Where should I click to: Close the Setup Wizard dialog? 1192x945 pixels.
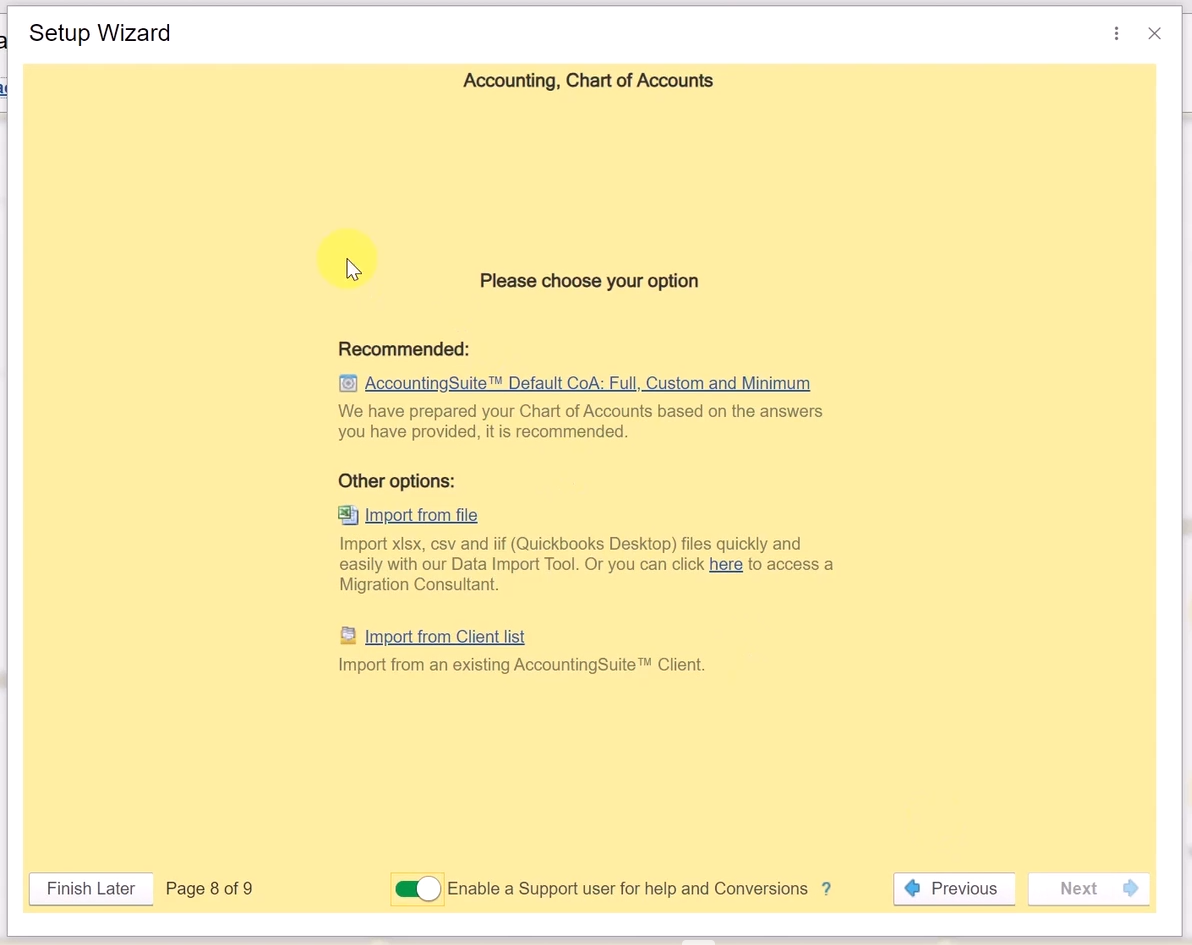coord(1154,33)
